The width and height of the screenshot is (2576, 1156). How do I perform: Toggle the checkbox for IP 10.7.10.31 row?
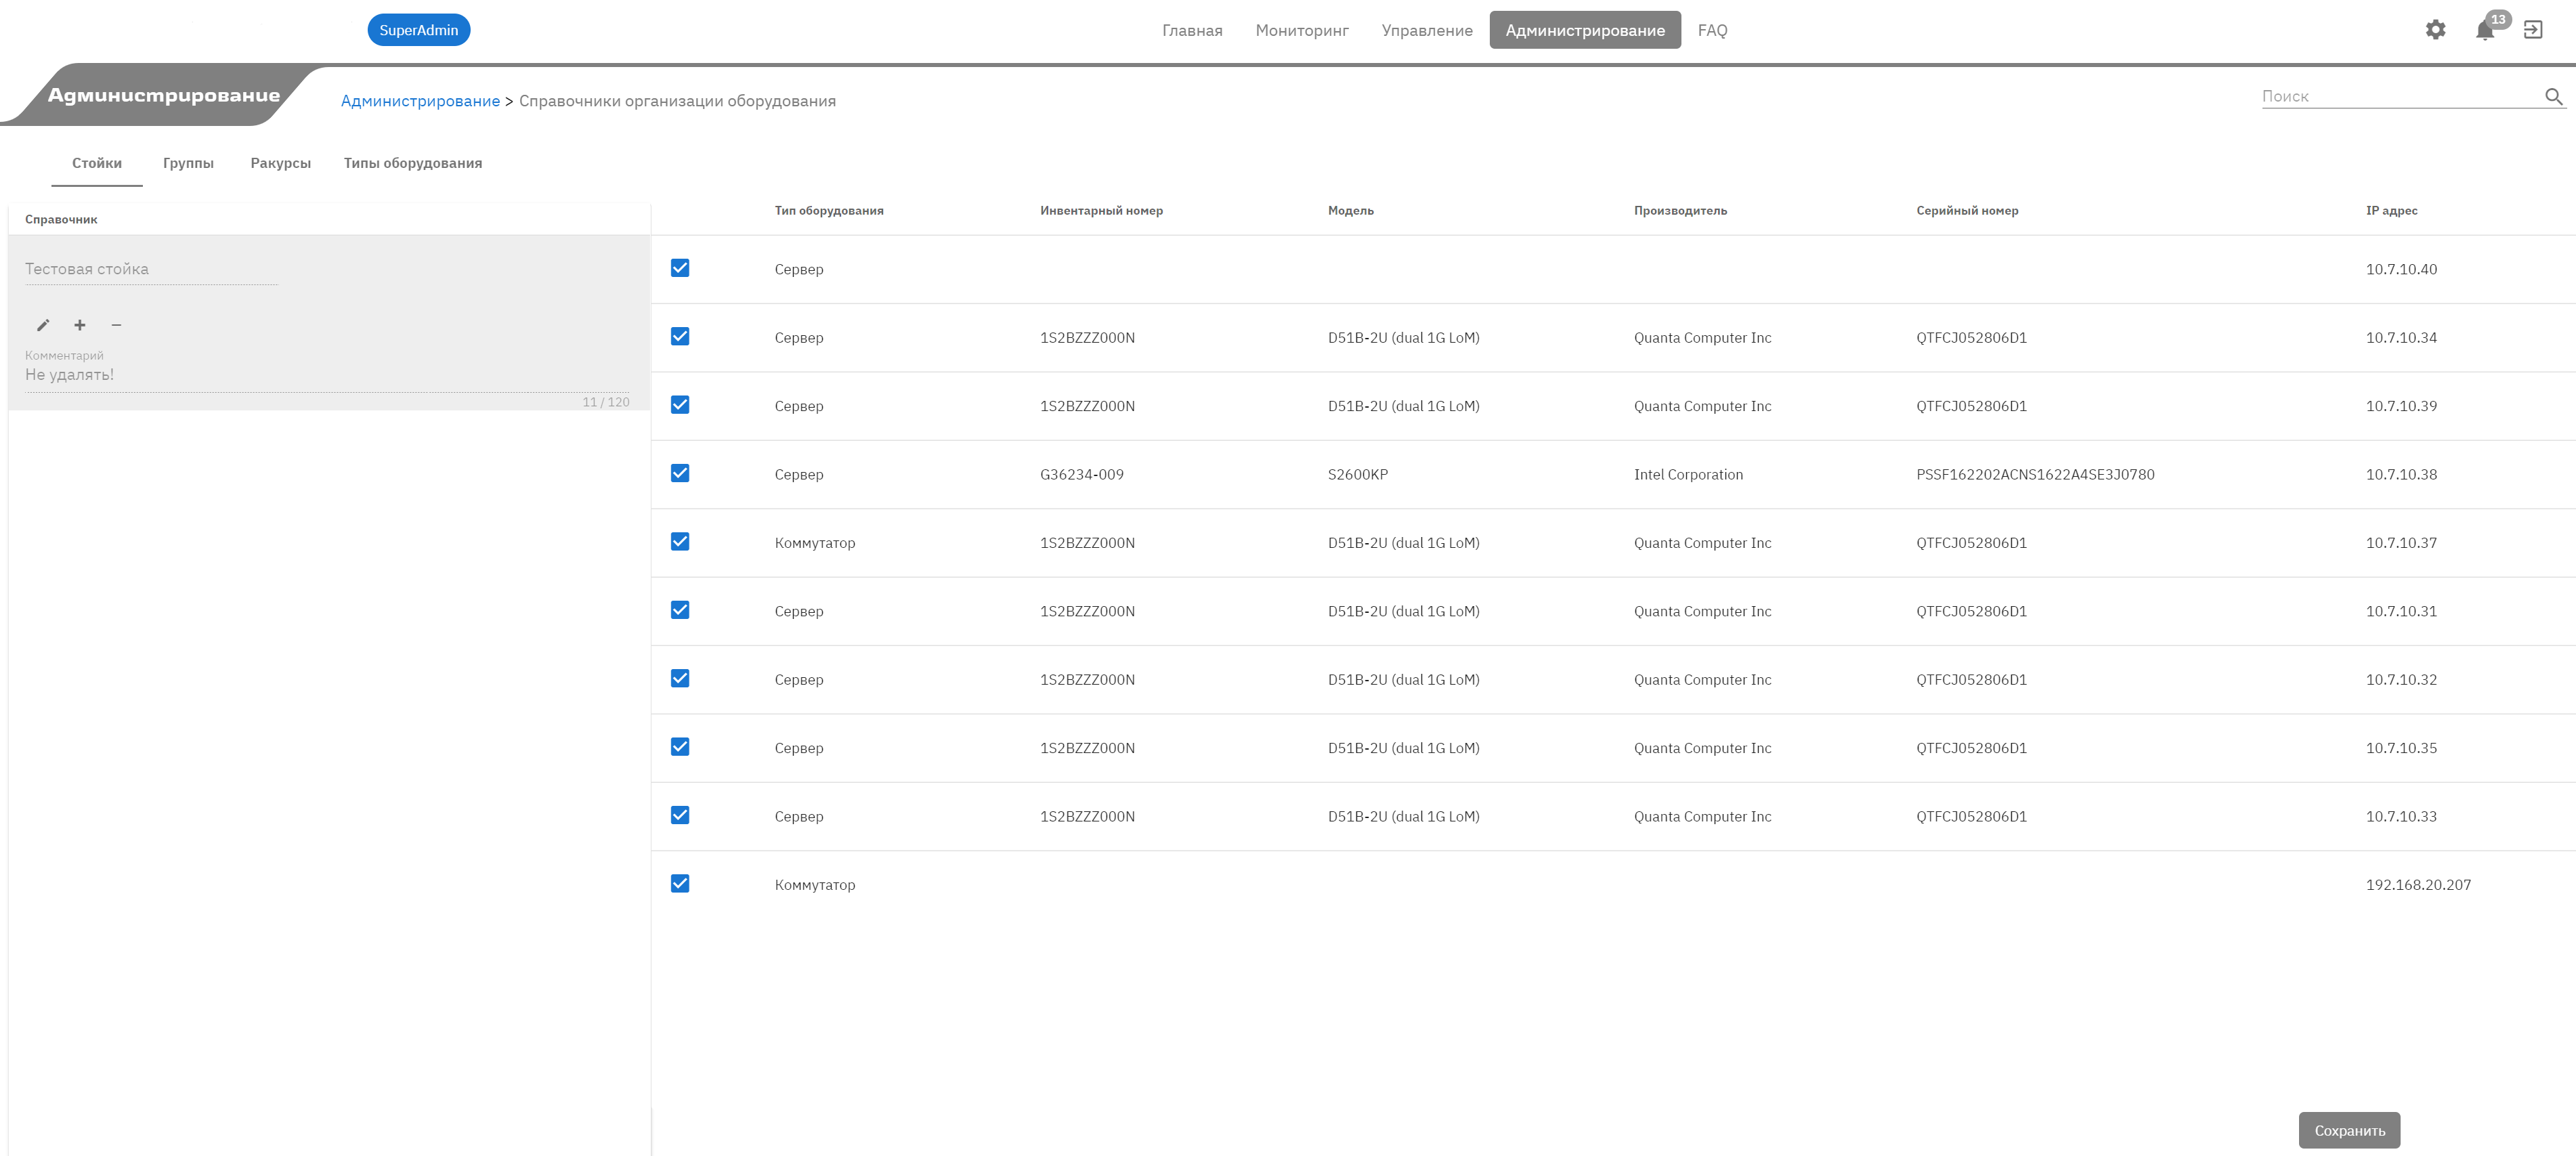[680, 610]
